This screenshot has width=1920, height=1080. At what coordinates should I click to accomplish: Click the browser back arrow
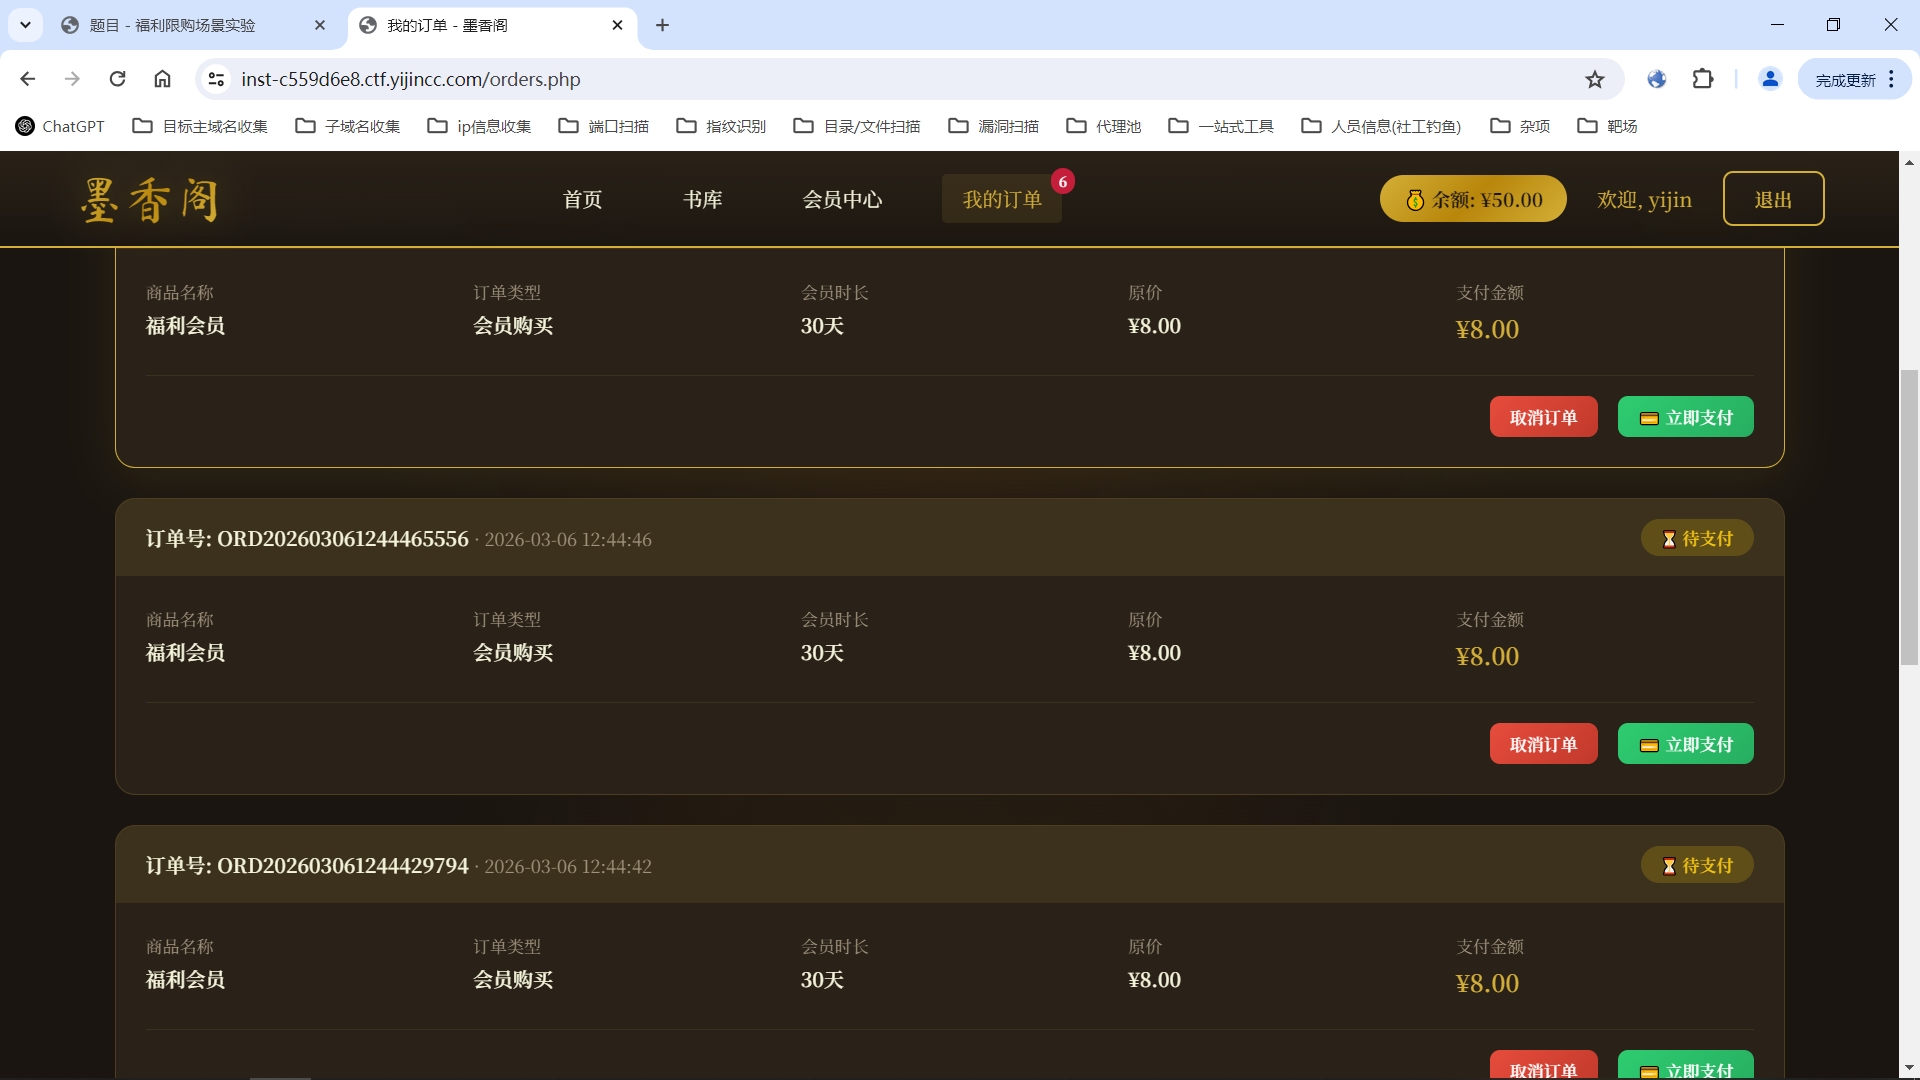(x=28, y=79)
